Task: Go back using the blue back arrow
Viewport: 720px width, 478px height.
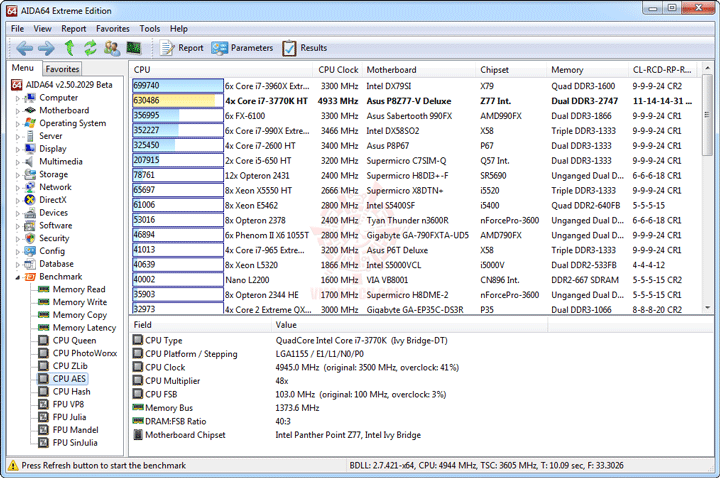Action: 24,48
